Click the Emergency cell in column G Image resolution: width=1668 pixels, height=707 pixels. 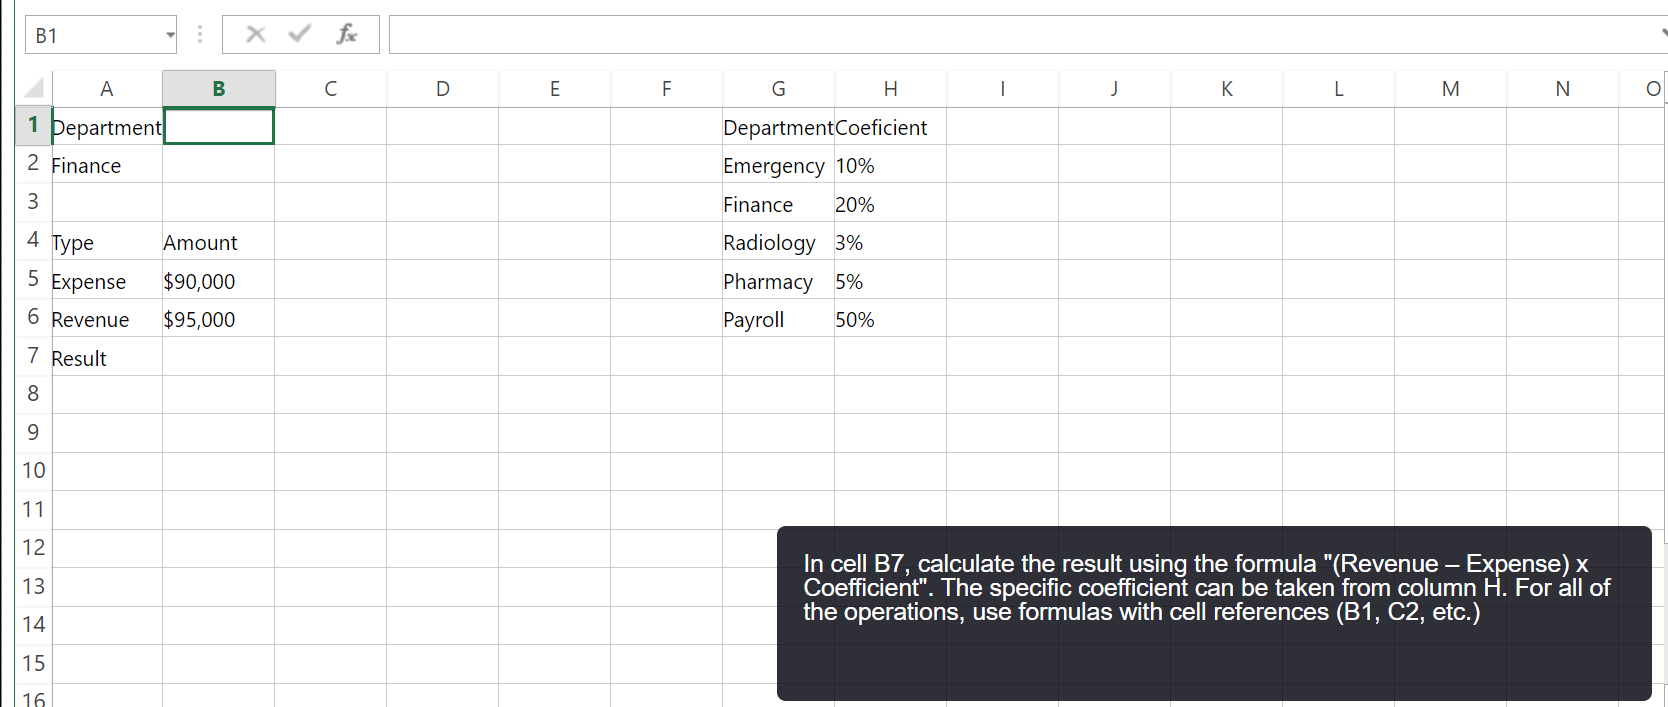click(779, 165)
